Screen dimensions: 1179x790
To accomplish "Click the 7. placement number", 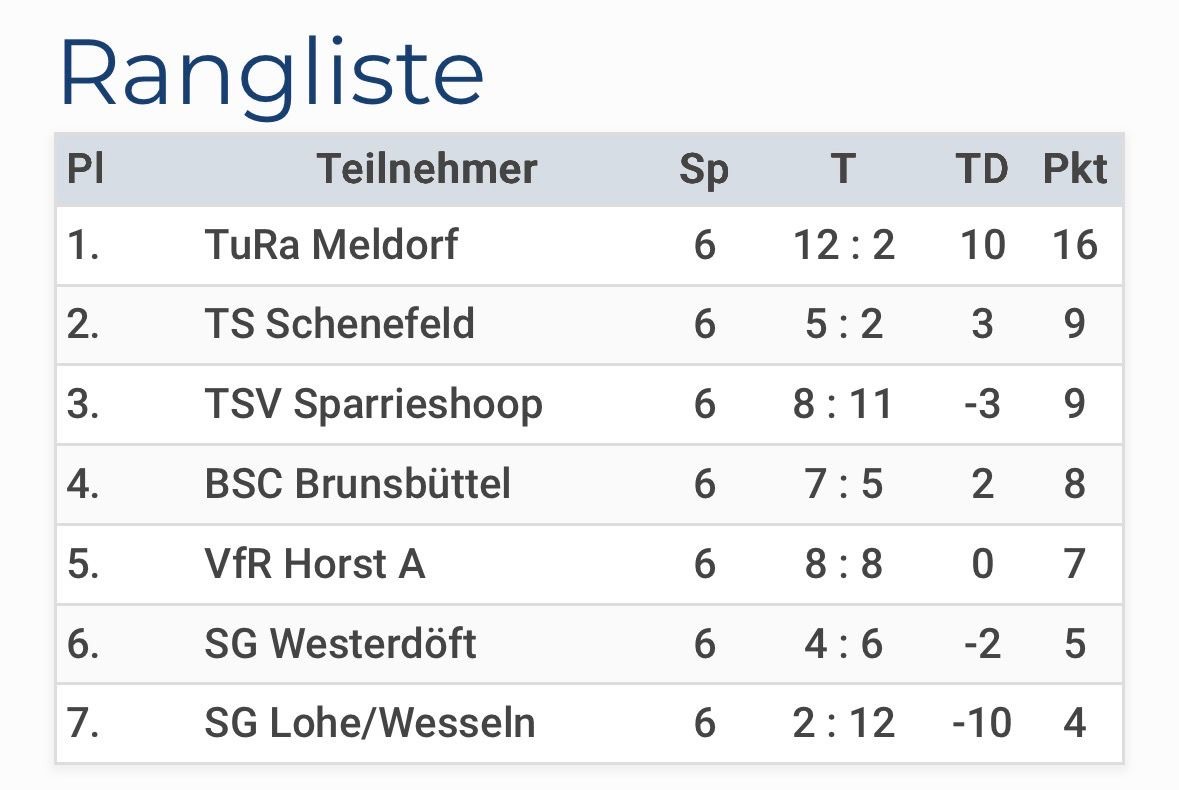I will point(83,723).
